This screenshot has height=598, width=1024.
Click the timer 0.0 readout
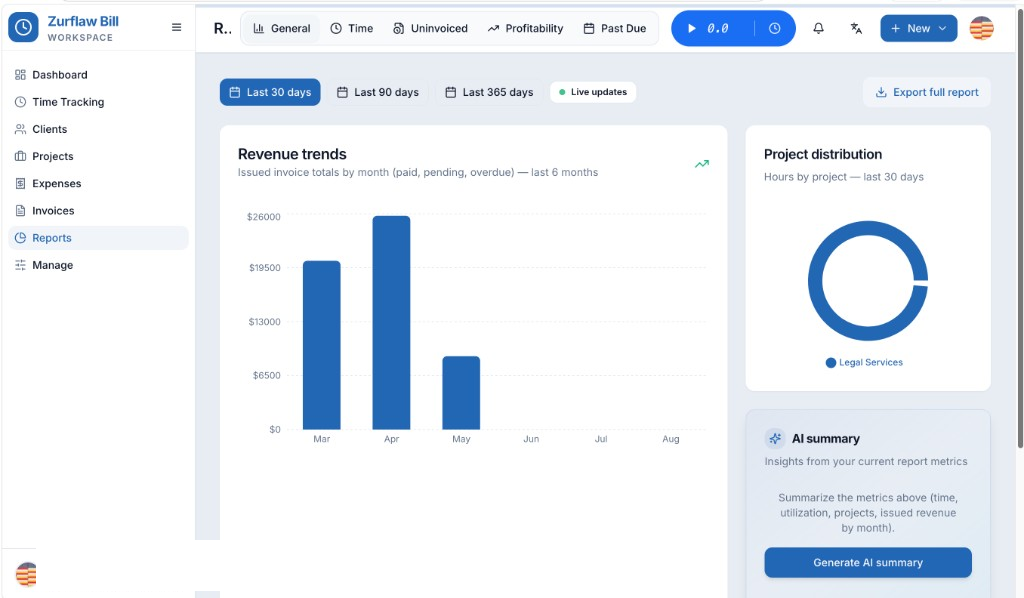coord(718,28)
